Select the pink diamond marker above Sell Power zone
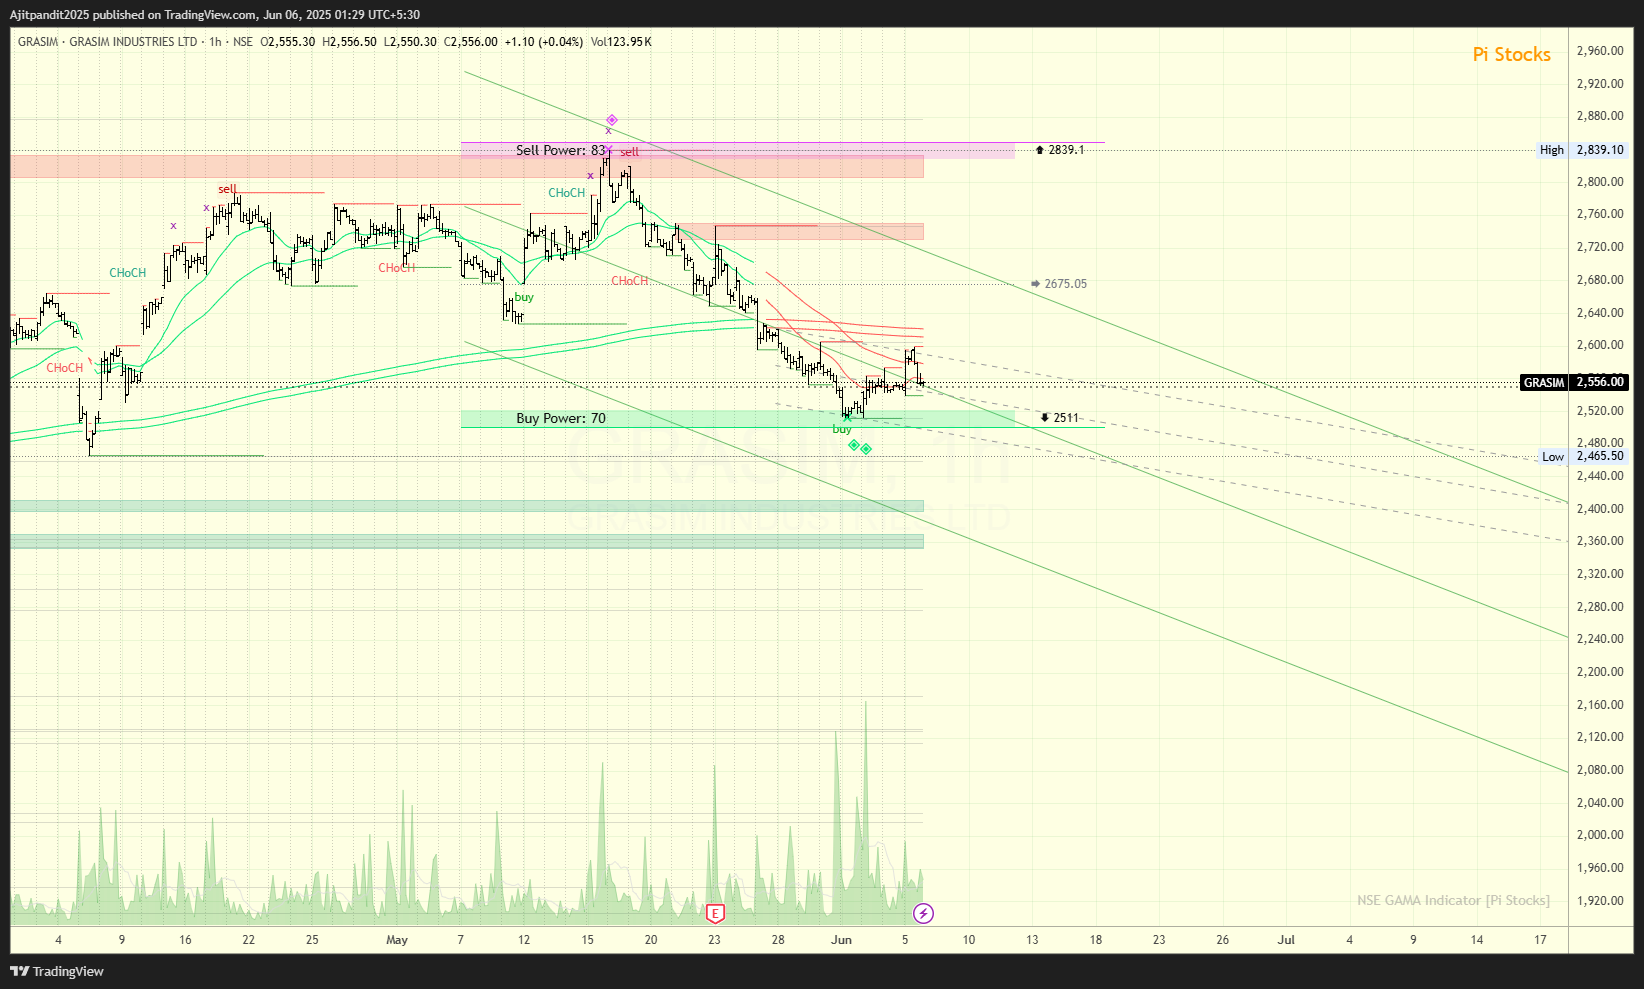The height and width of the screenshot is (989, 1644). 612,120
